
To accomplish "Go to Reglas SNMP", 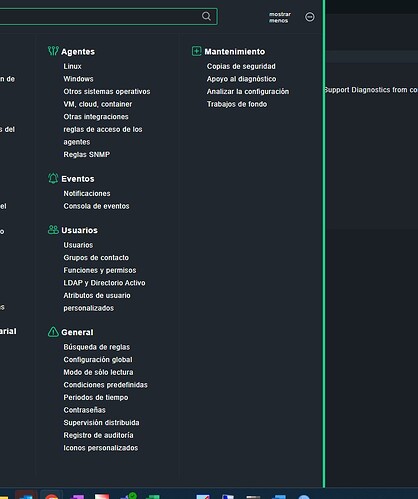I will (x=87, y=155).
